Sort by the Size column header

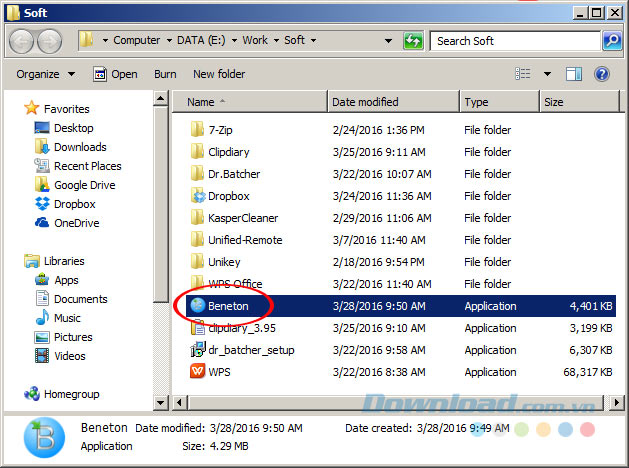(x=580, y=102)
